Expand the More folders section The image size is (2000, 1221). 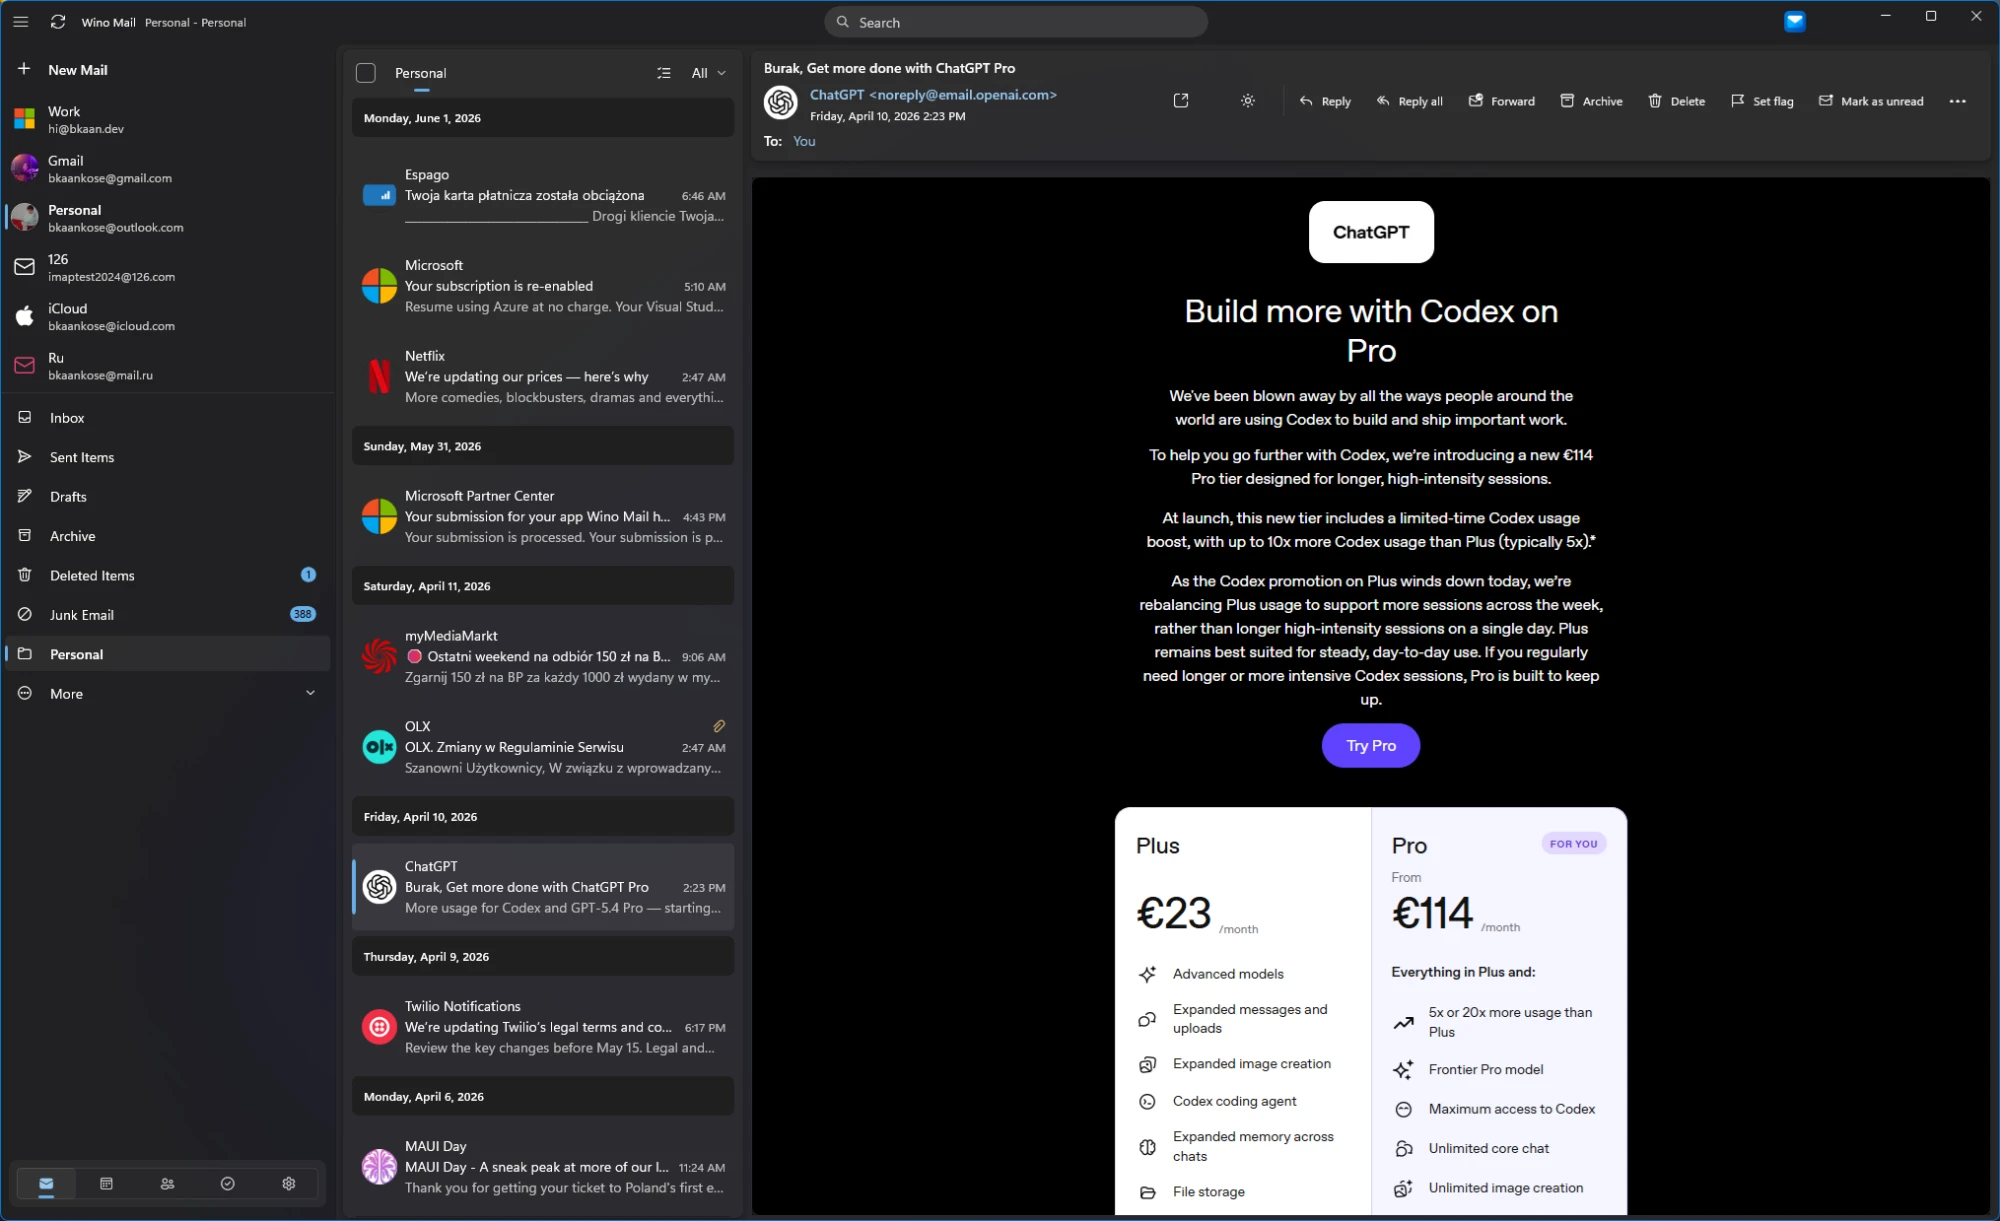168,694
